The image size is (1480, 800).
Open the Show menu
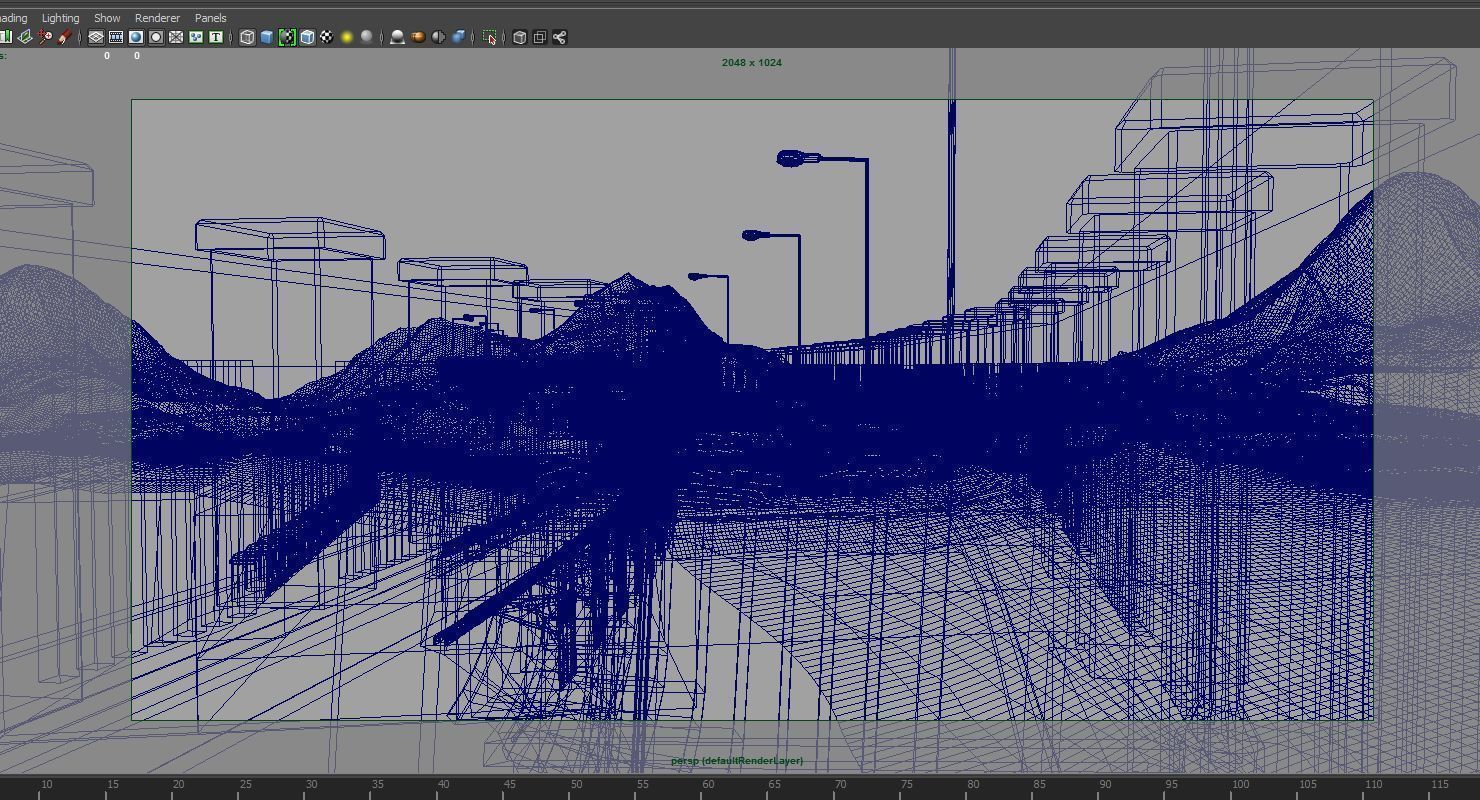[107, 18]
